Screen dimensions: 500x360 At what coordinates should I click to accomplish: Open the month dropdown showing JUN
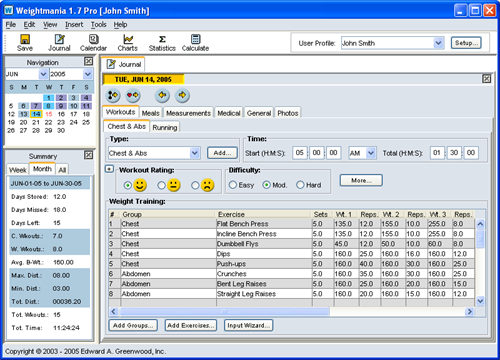point(43,74)
